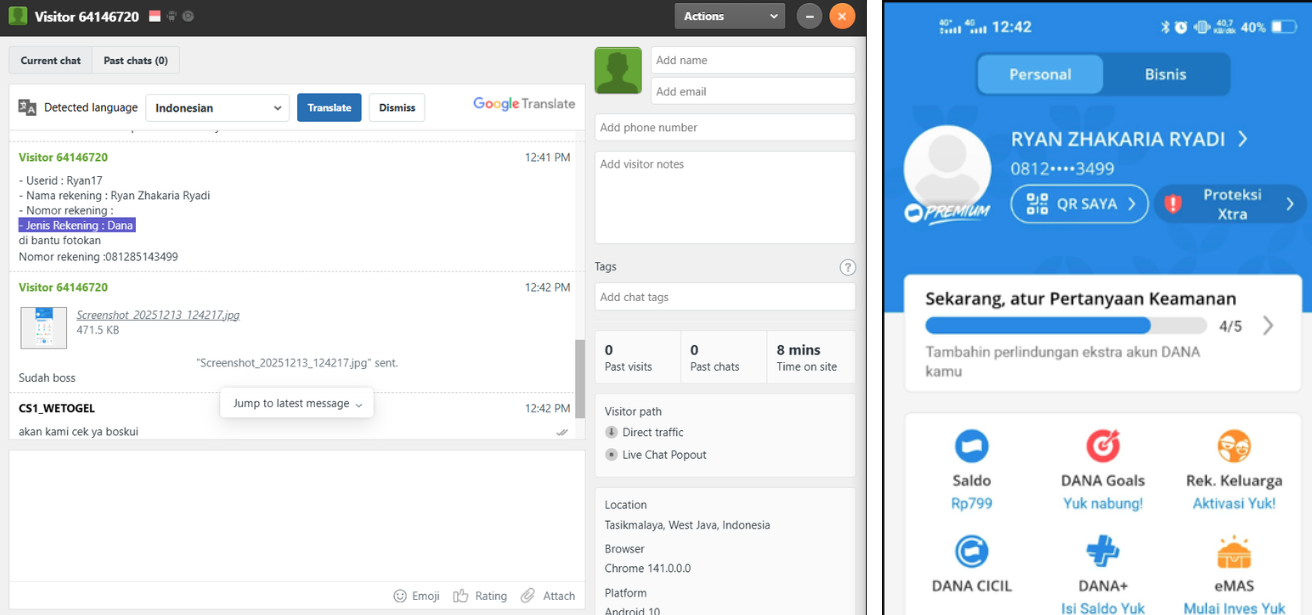The width and height of the screenshot is (1312, 615).
Task: Click the green visitor profile picture
Action: click(618, 70)
